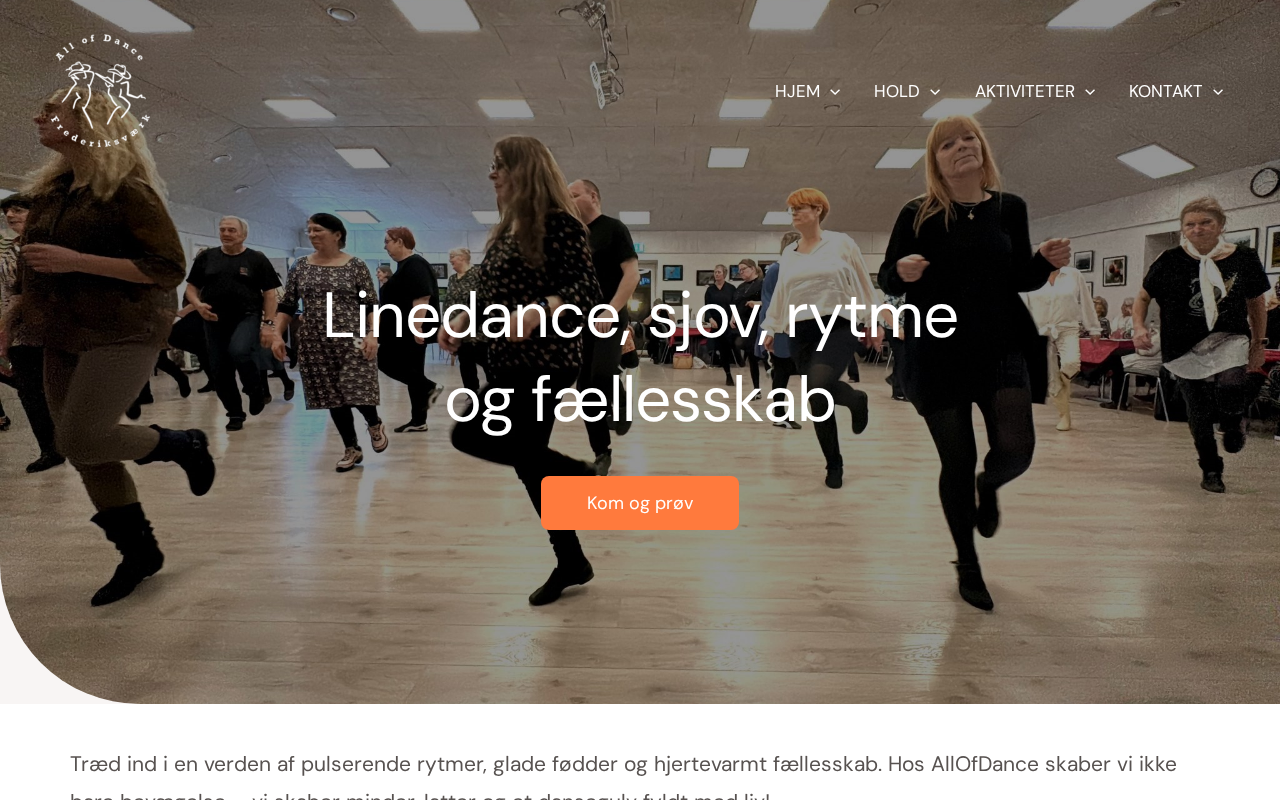Click the All of Dance Frederiksværk logo

(100, 92)
